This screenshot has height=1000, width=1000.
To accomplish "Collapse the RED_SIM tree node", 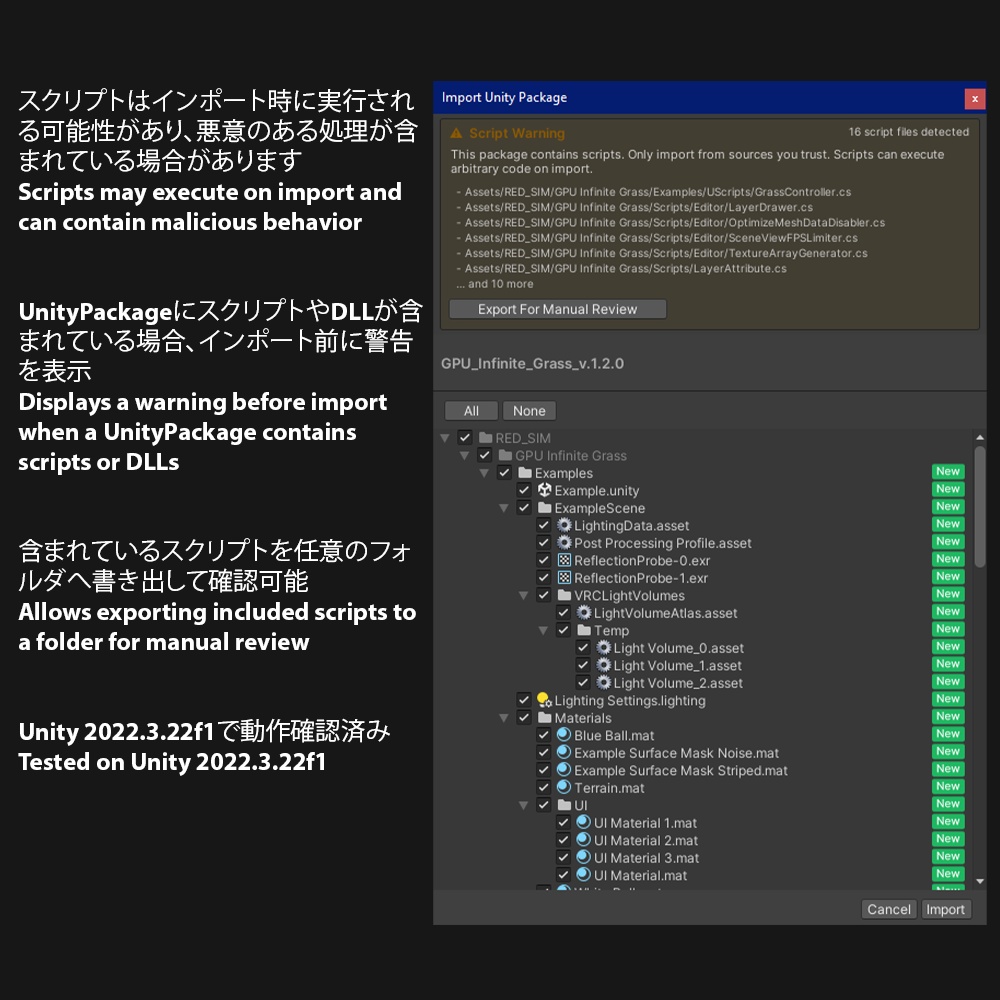I will point(445,438).
